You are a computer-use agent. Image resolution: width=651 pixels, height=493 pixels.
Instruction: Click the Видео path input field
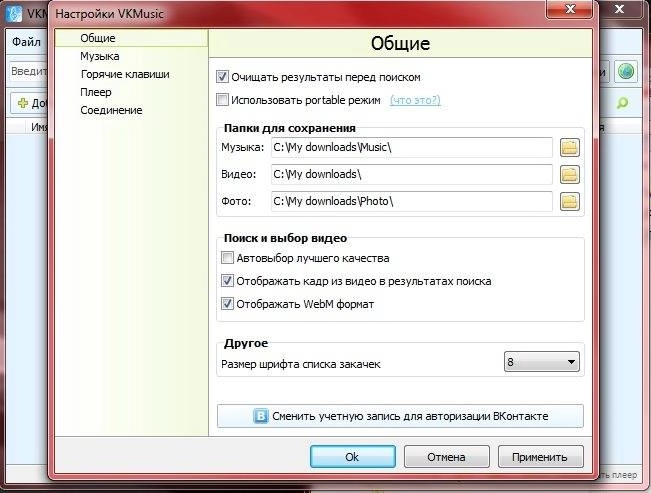click(x=412, y=174)
